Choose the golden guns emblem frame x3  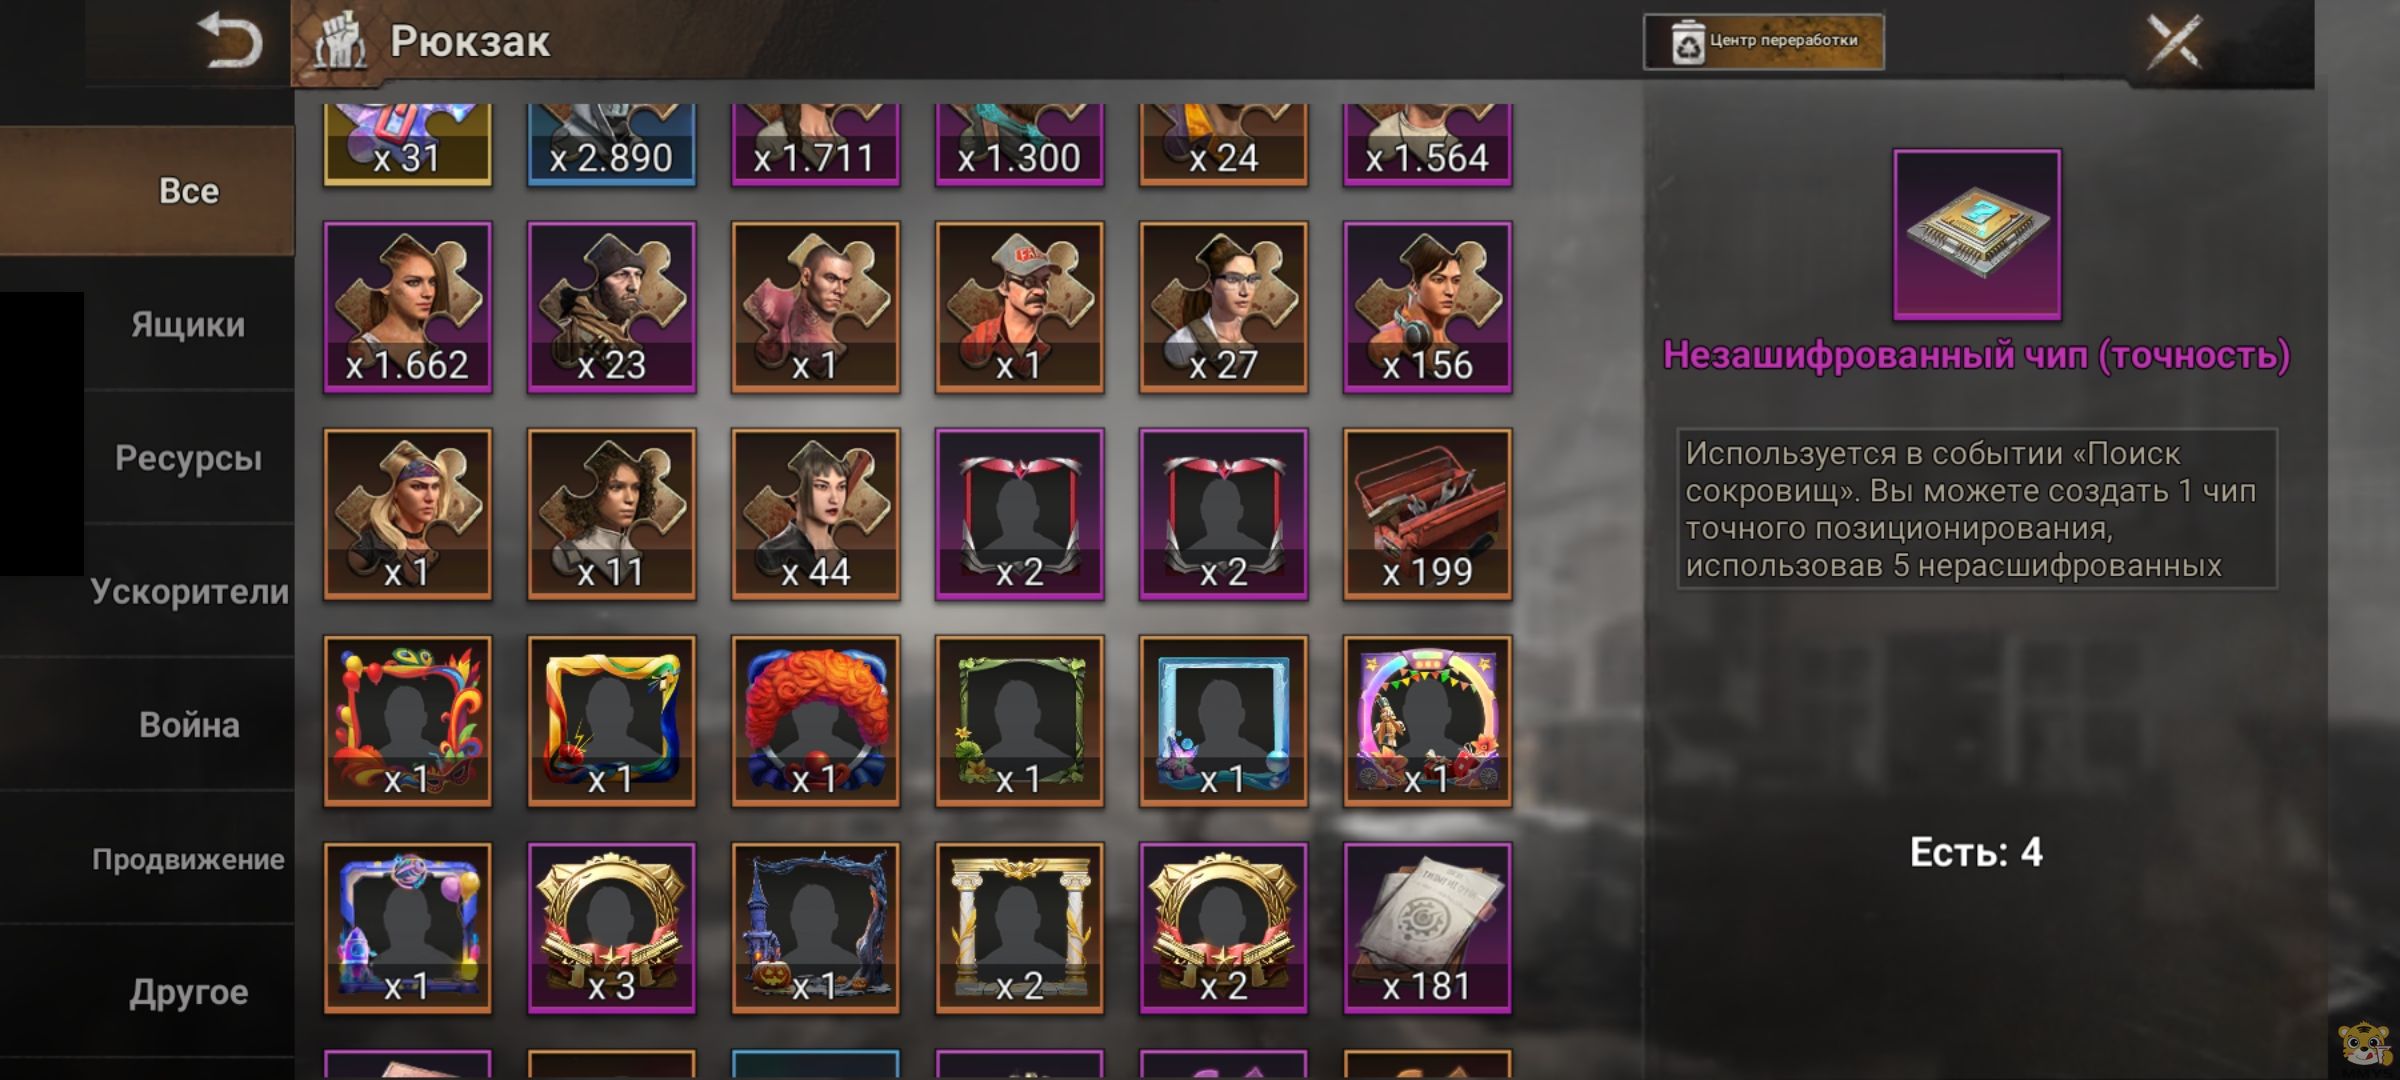(611, 928)
